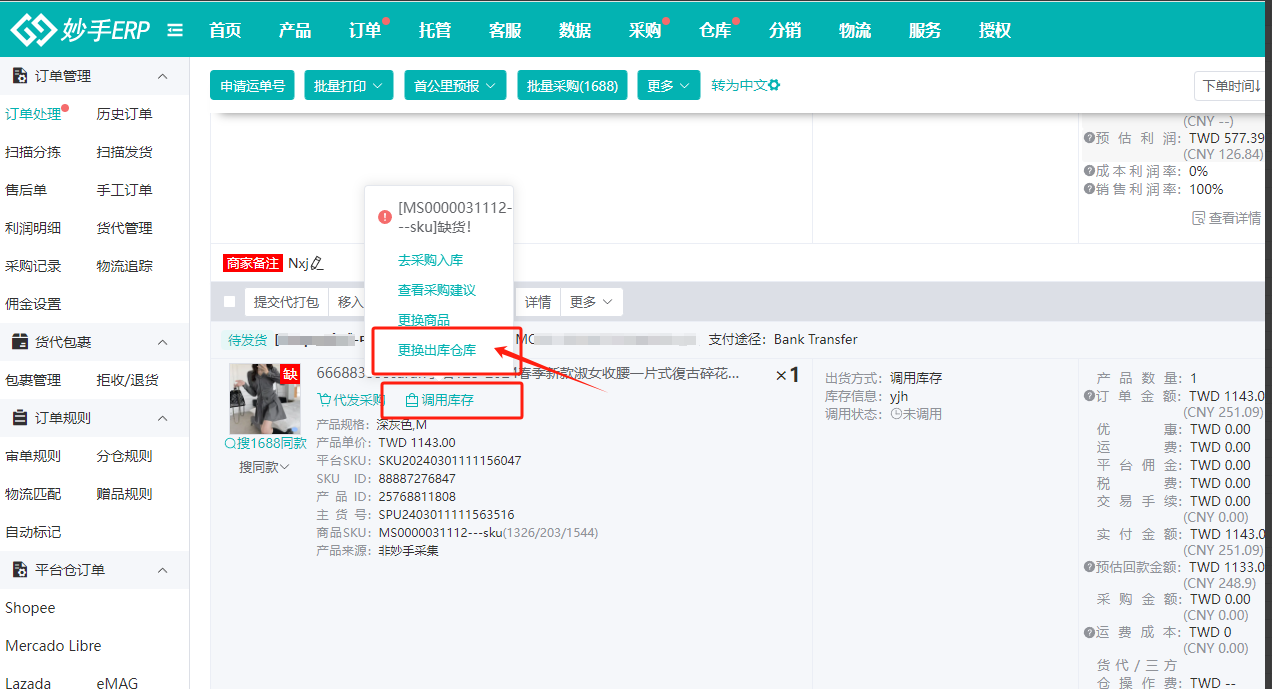Click the bag icon of 调用库存

[412, 400]
